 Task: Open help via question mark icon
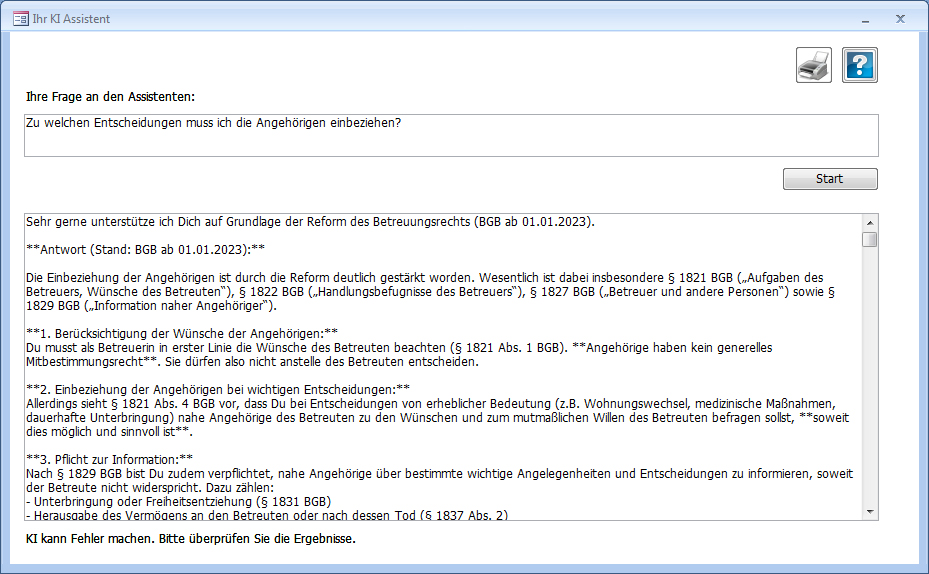pyautogui.click(x=860, y=65)
